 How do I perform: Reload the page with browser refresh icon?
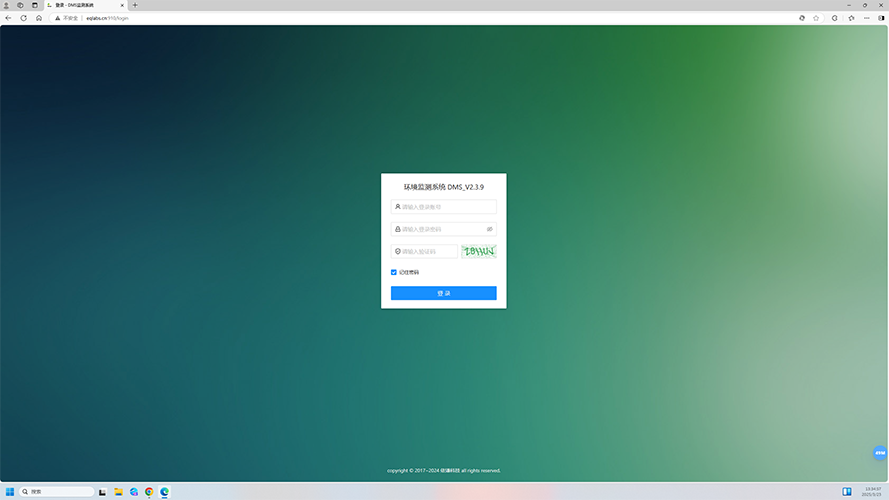23,18
